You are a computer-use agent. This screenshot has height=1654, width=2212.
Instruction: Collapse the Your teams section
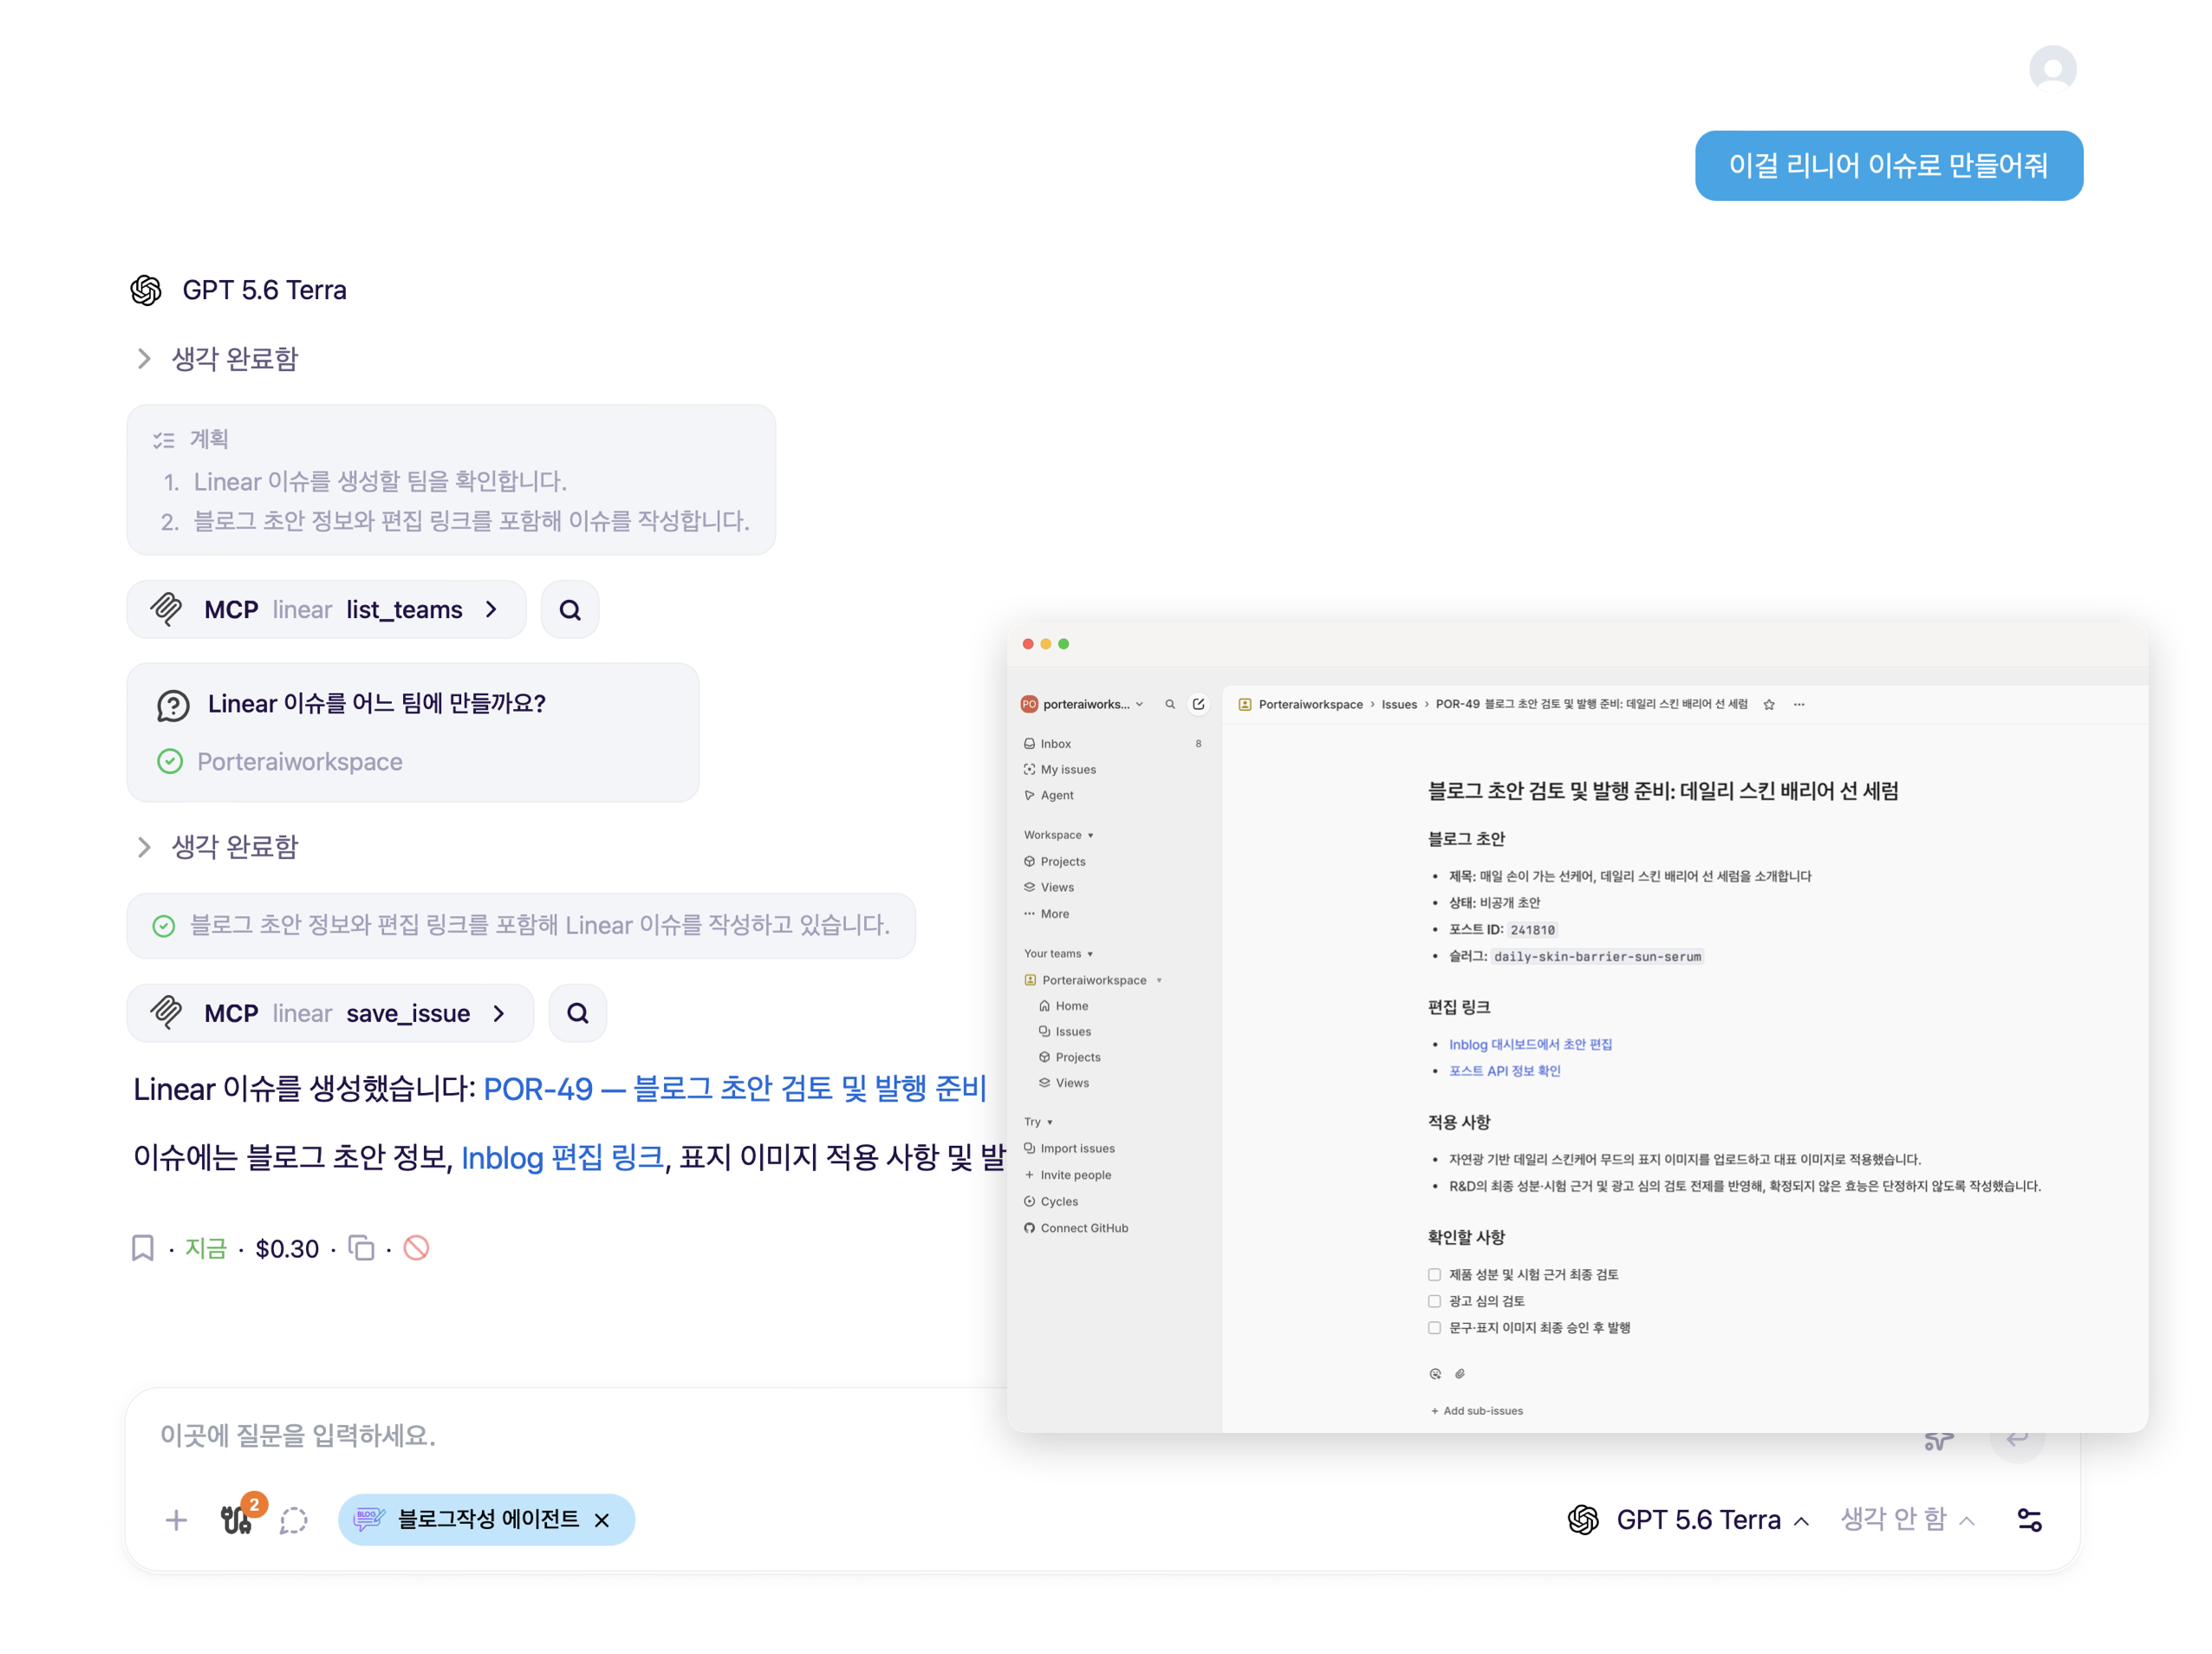[x=1058, y=954]
